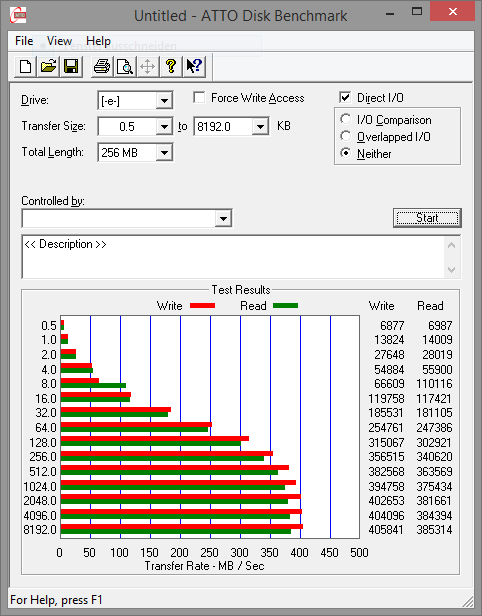The image size is (482, 616).
Task: Enable Force Write Access checkbox
Action: coord(199,97)
